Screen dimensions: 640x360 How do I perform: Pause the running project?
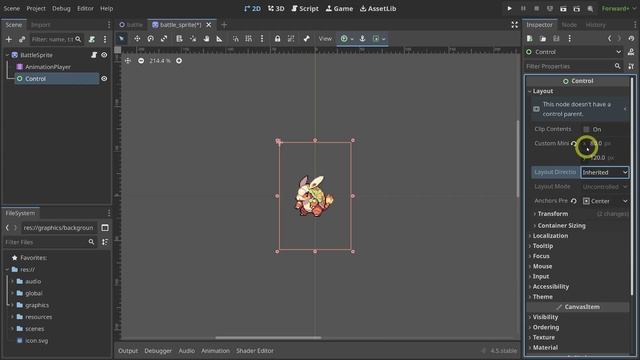(x=523, y=8)
